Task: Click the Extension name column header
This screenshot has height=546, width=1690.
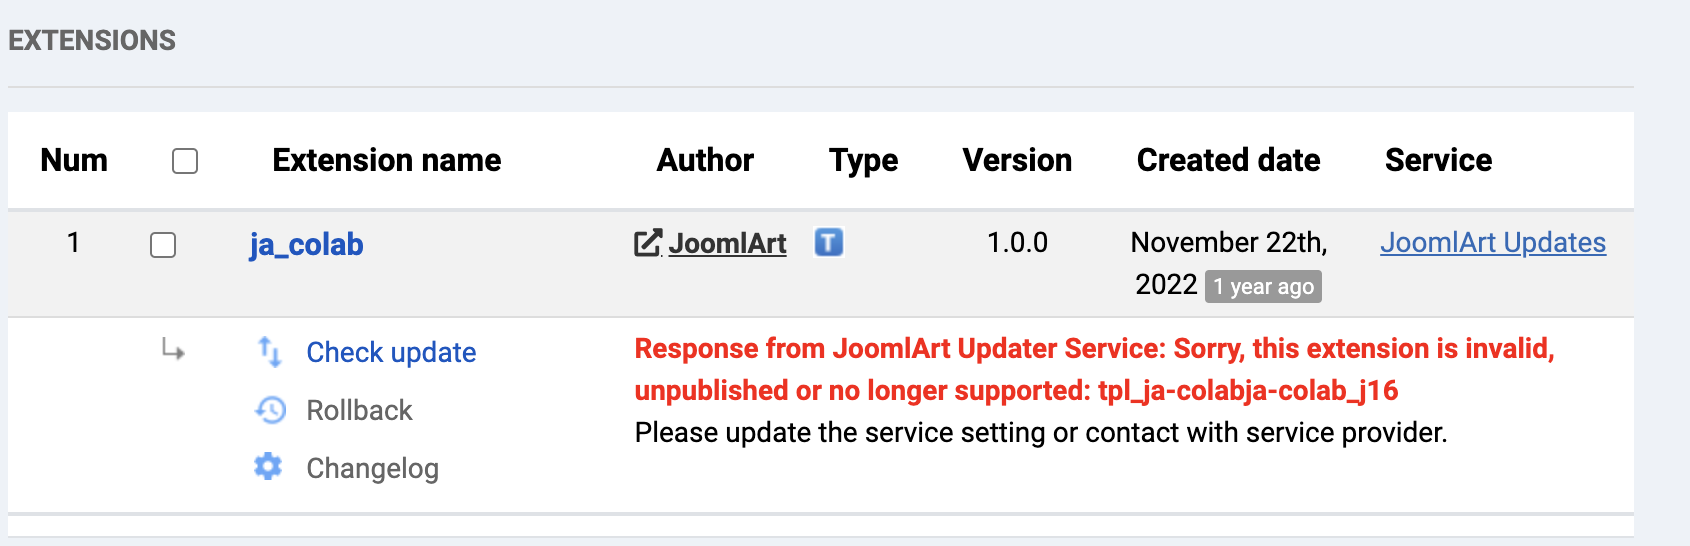Action: (387, 160)
